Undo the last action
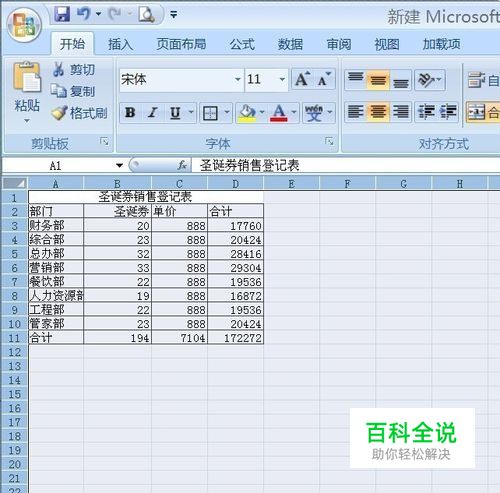This screenshot has height=493, width=500. (83, 14)
